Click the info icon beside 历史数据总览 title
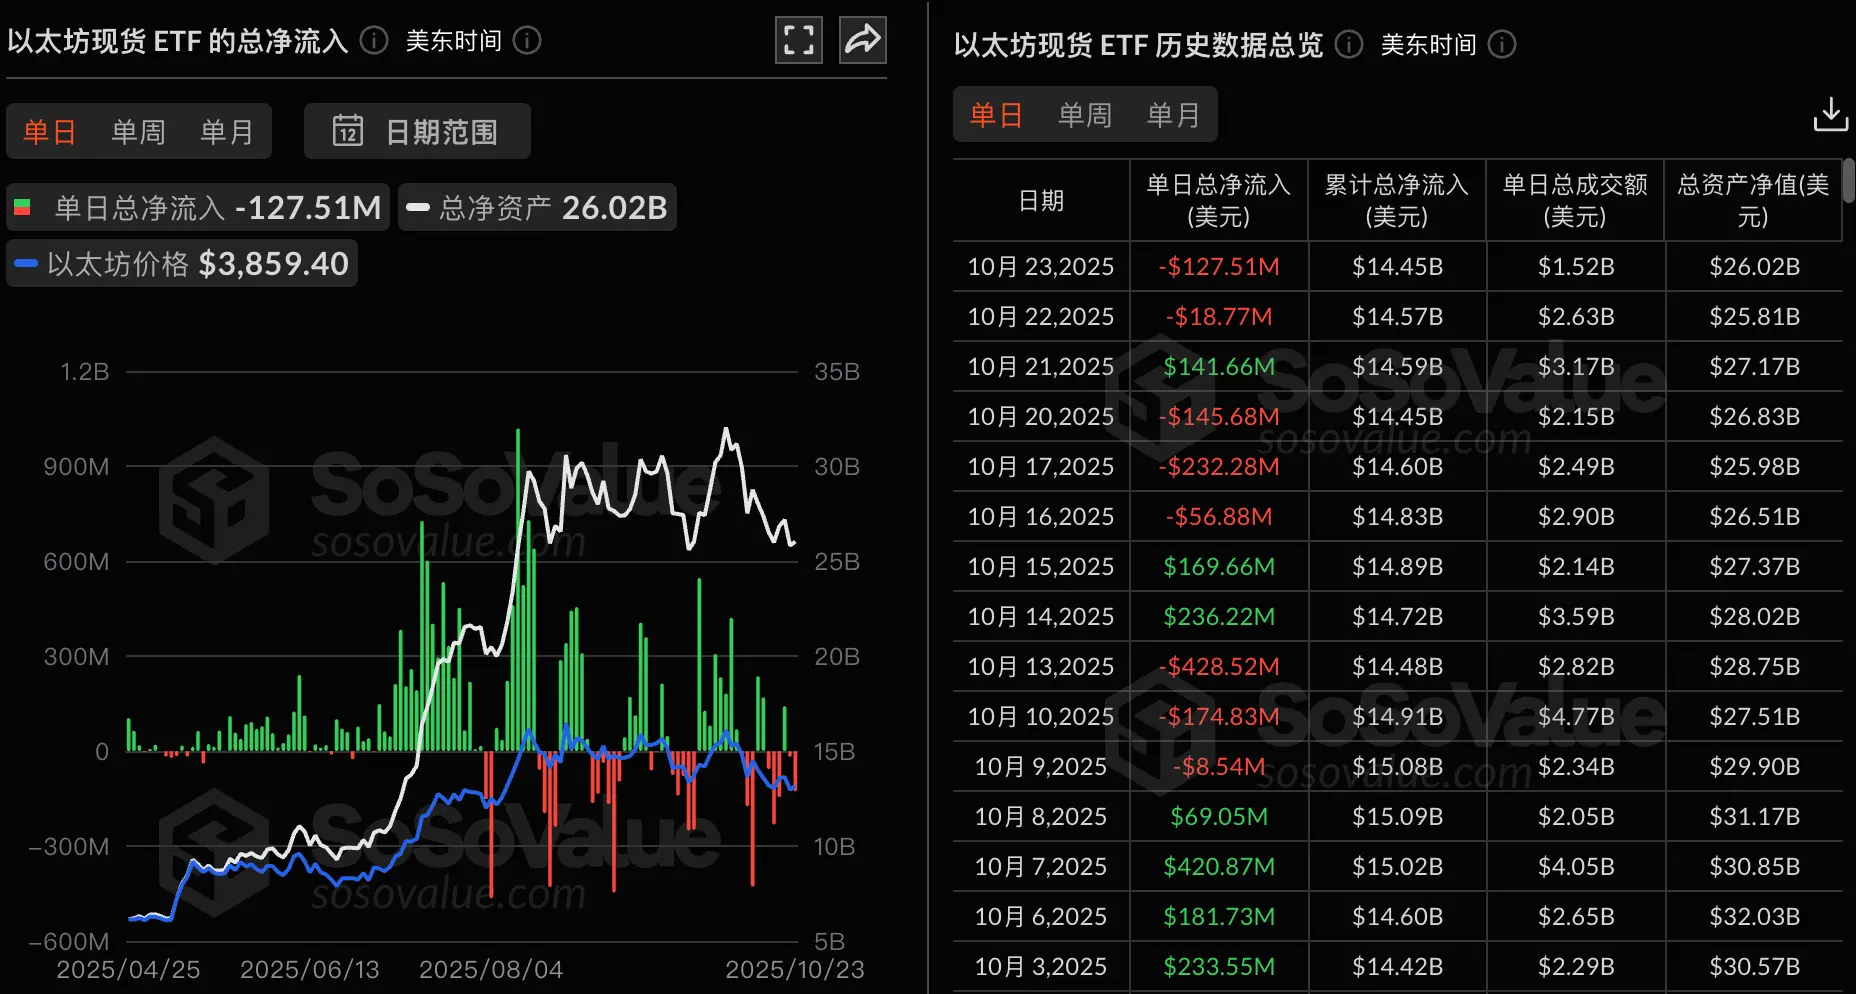The width and height of the screenshot is (1856, 994). 1347,44
